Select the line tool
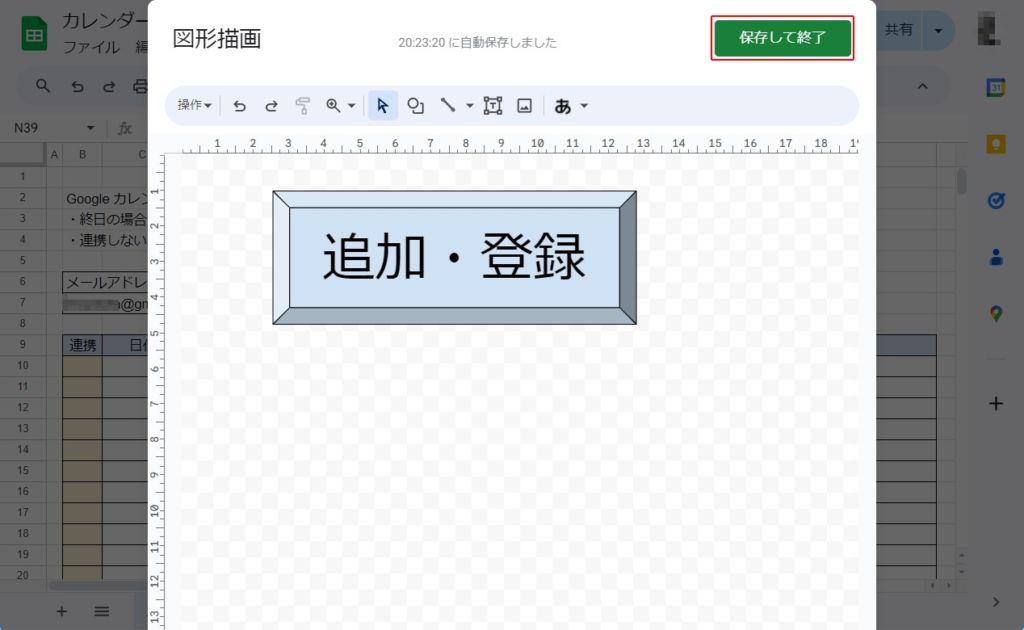The height and width of the screenshot is (630, 1024). click(x=448, y=105)
